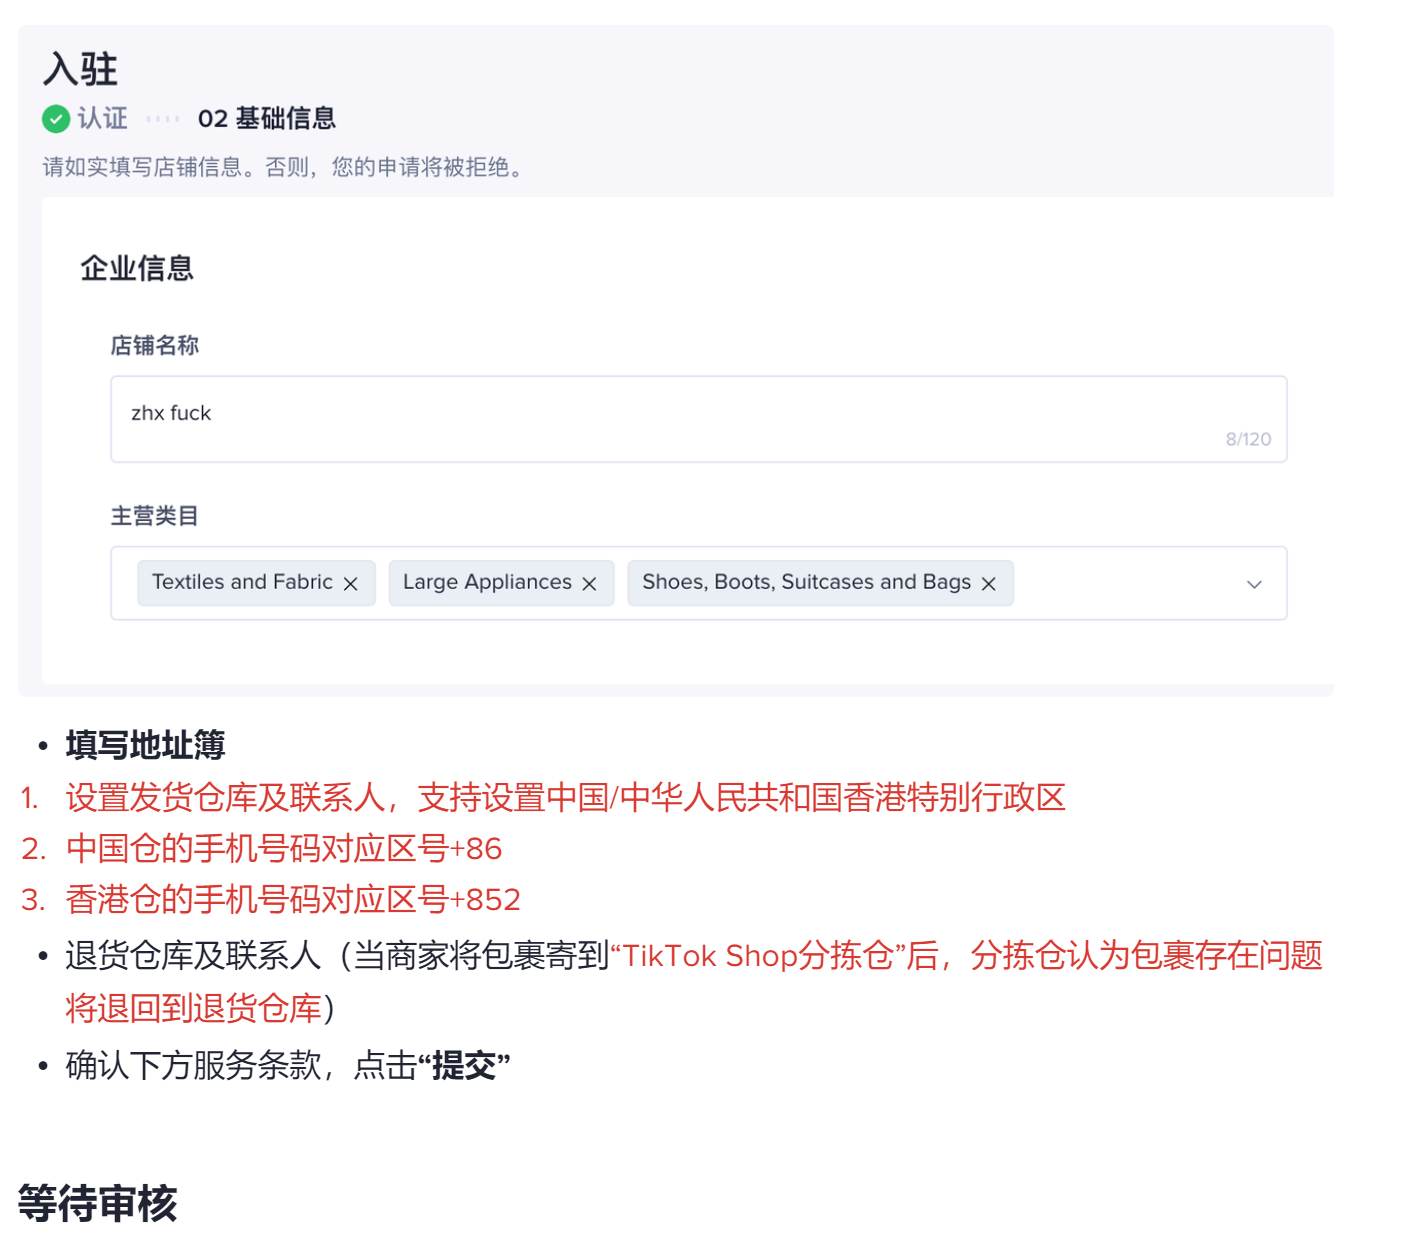This screenshot has height=1255, width=1405.
Task: Click the 8/120 character counter
Action: click(1248, 439)
